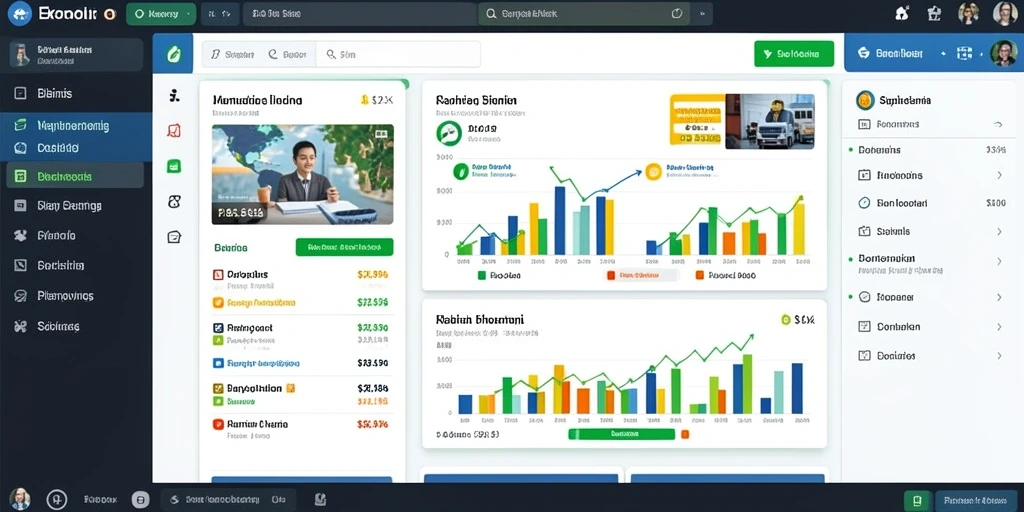Click the green button in the top toolbar
Viewport: 1024px width, 512px height.
[793, 54]
